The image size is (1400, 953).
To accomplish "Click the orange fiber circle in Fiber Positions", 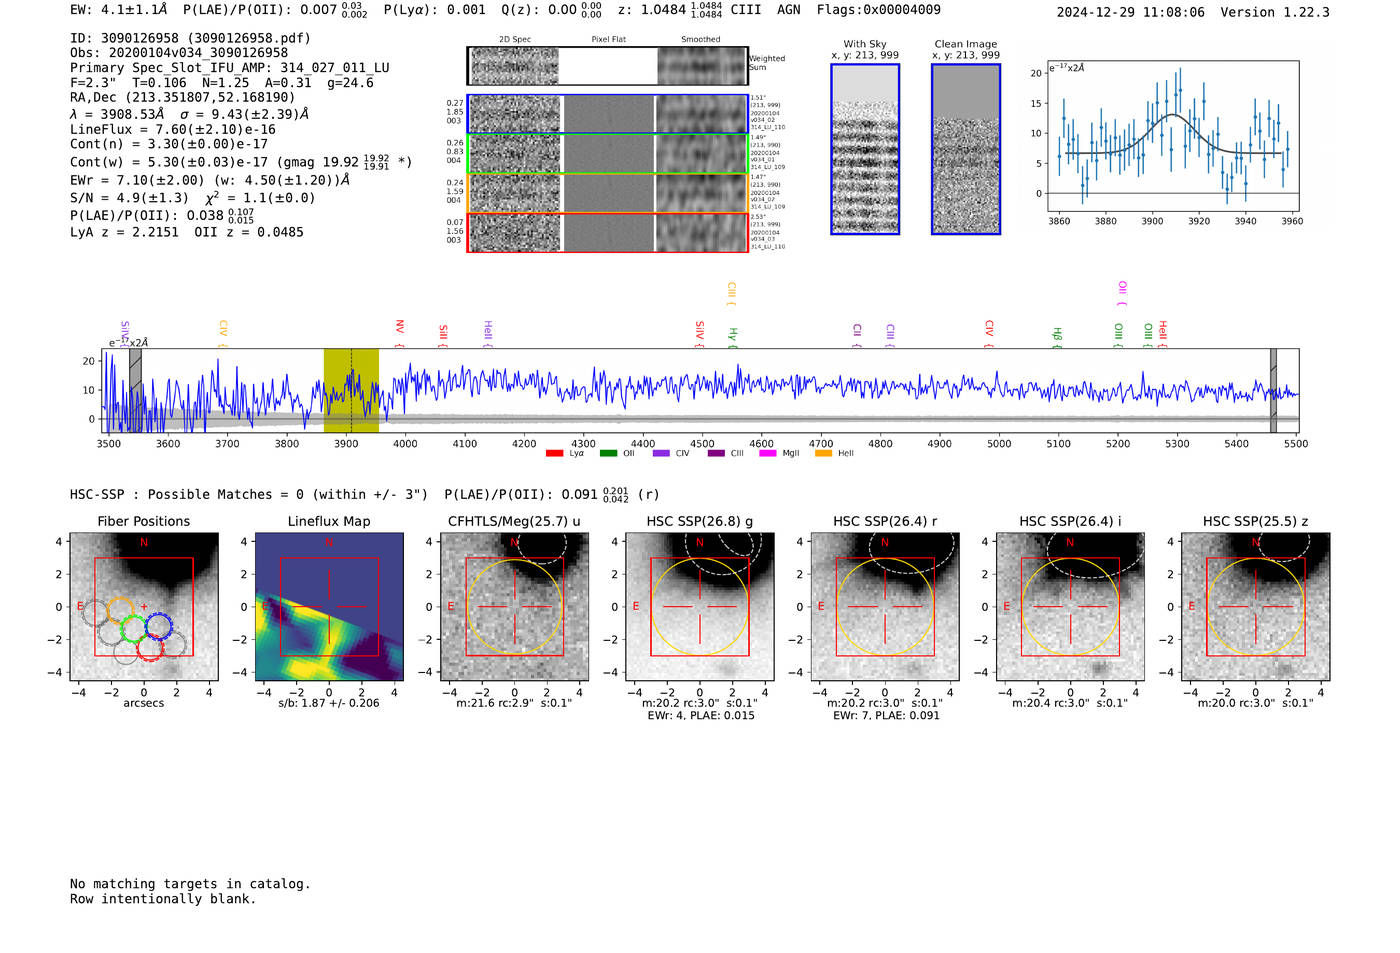I will point(120,610).
